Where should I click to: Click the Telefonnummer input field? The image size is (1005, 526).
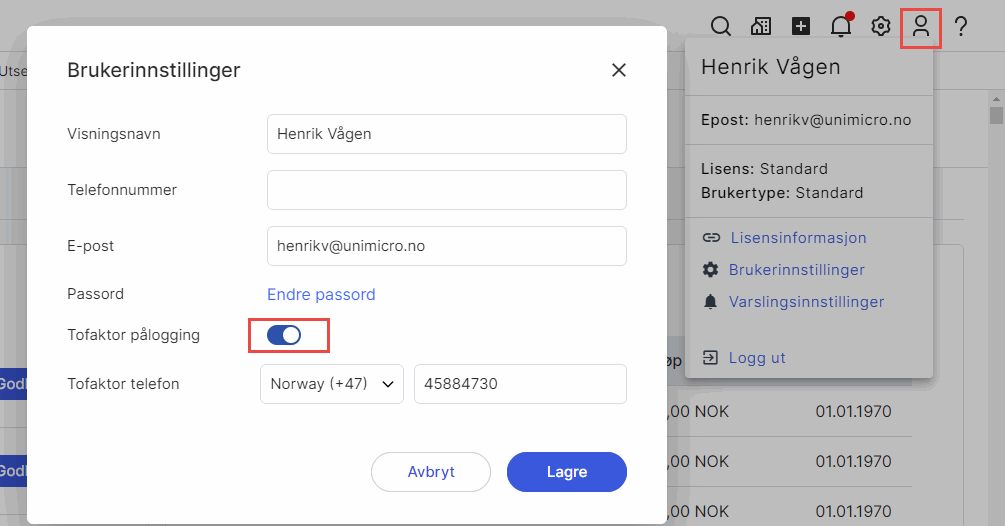tap(446, 190)
